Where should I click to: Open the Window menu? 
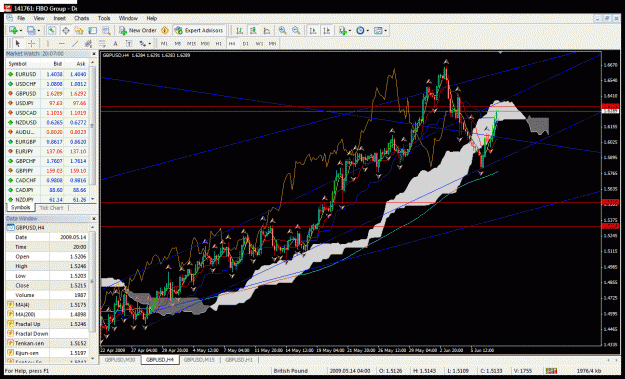pos(128,18)
